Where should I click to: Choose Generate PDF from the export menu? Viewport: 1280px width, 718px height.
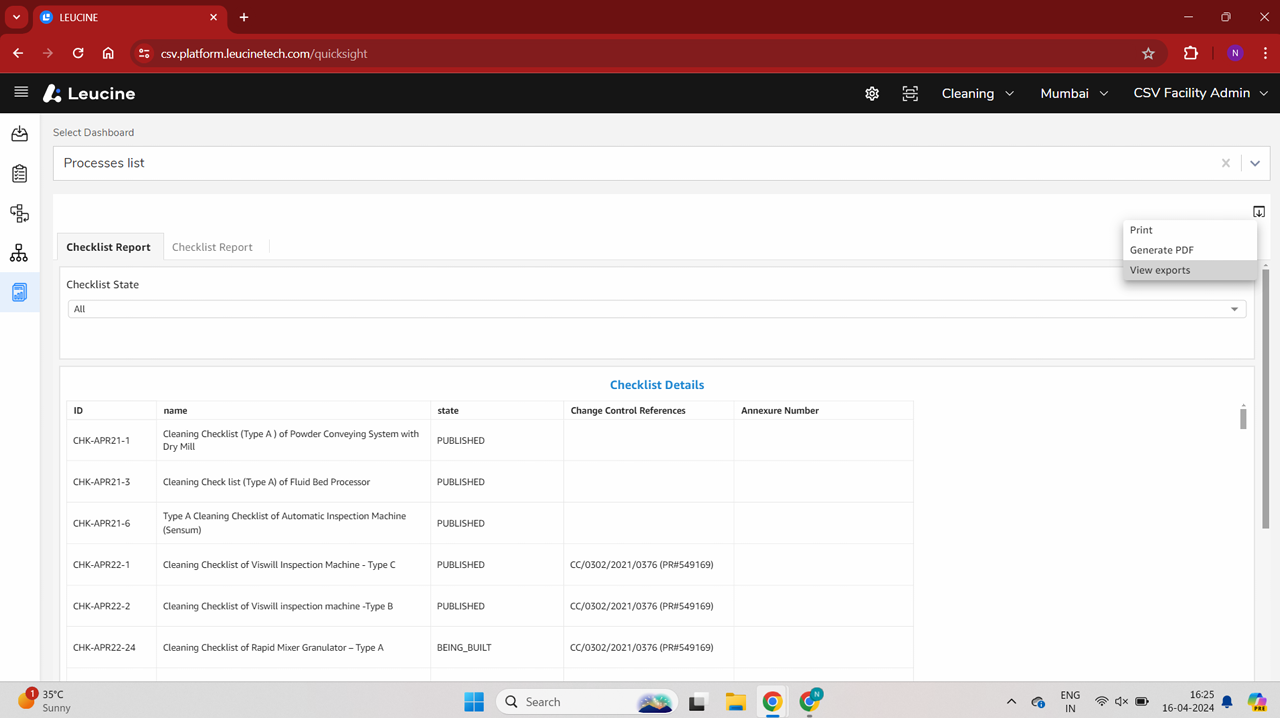tap(1161, 250)
